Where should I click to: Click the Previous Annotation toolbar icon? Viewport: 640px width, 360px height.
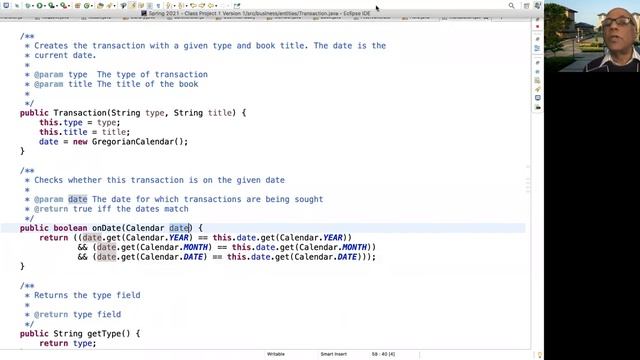click(181, 6)
